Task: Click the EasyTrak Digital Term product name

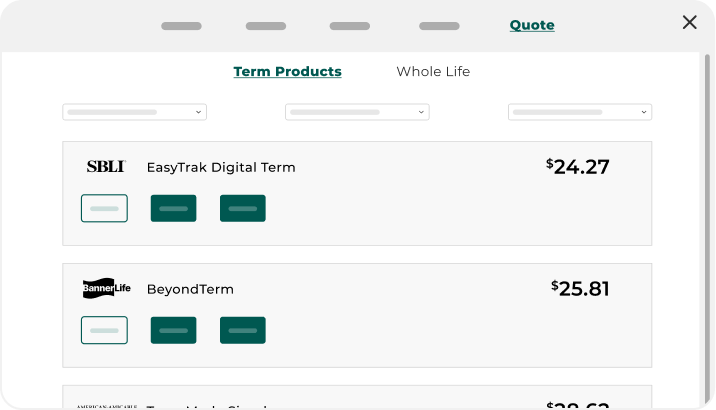Action: point(221,167)
